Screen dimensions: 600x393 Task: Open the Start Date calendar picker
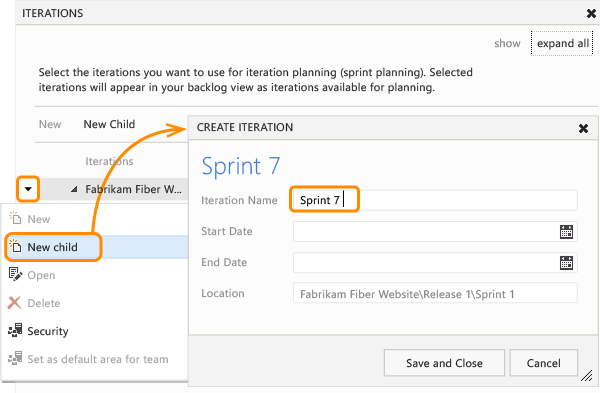coord(566,232)
